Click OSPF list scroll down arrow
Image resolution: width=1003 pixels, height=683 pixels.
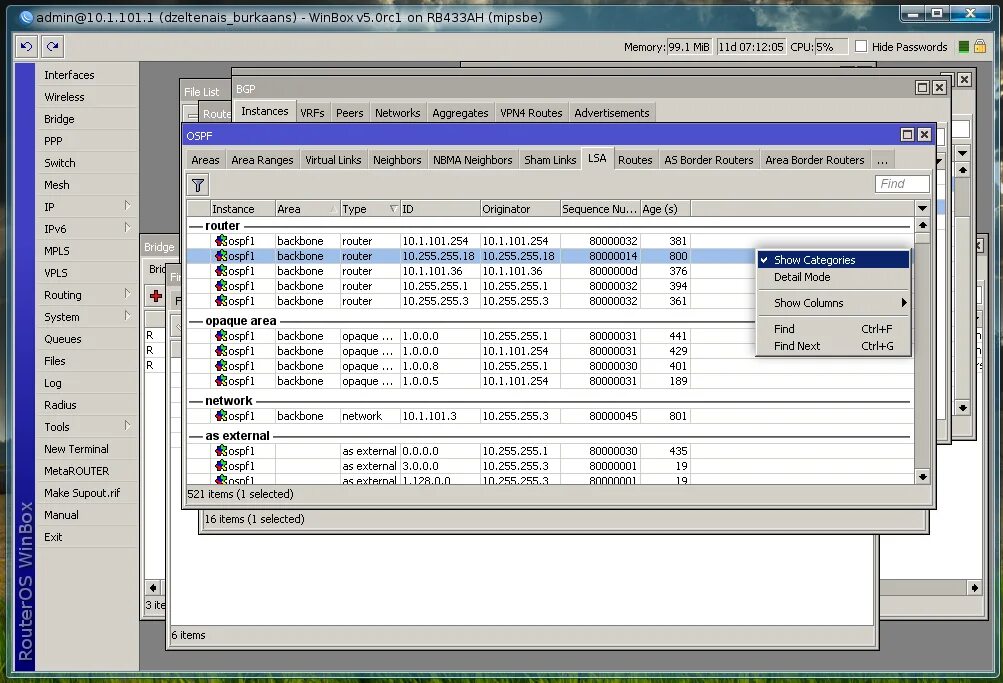point(922,476)
